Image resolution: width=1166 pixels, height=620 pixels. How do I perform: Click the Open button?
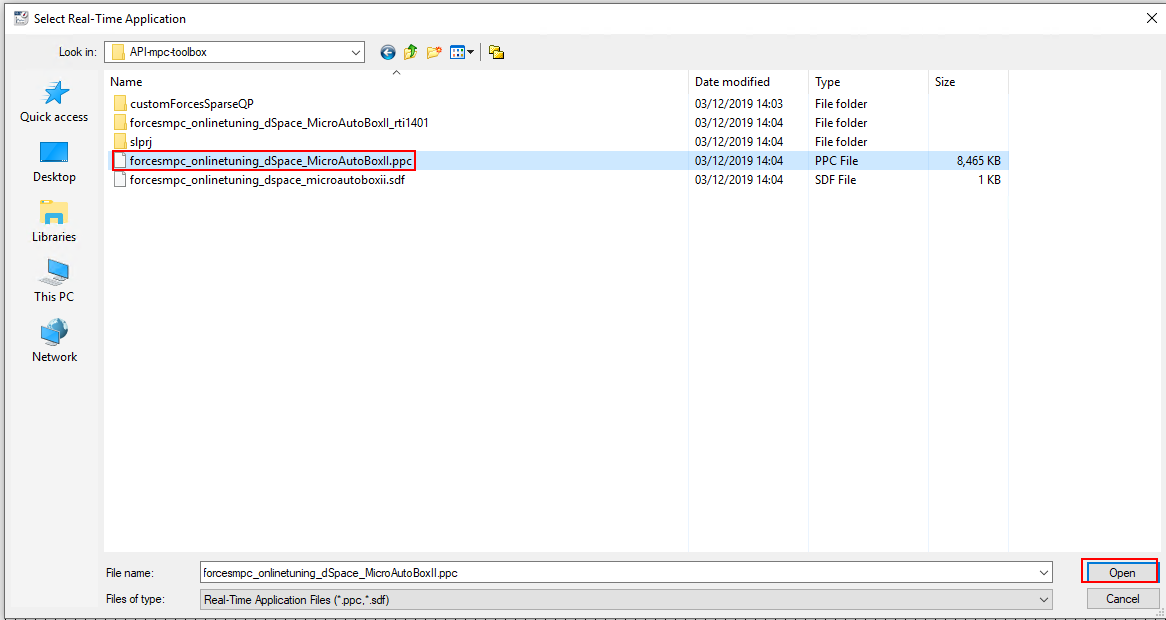click(1121, 573)
